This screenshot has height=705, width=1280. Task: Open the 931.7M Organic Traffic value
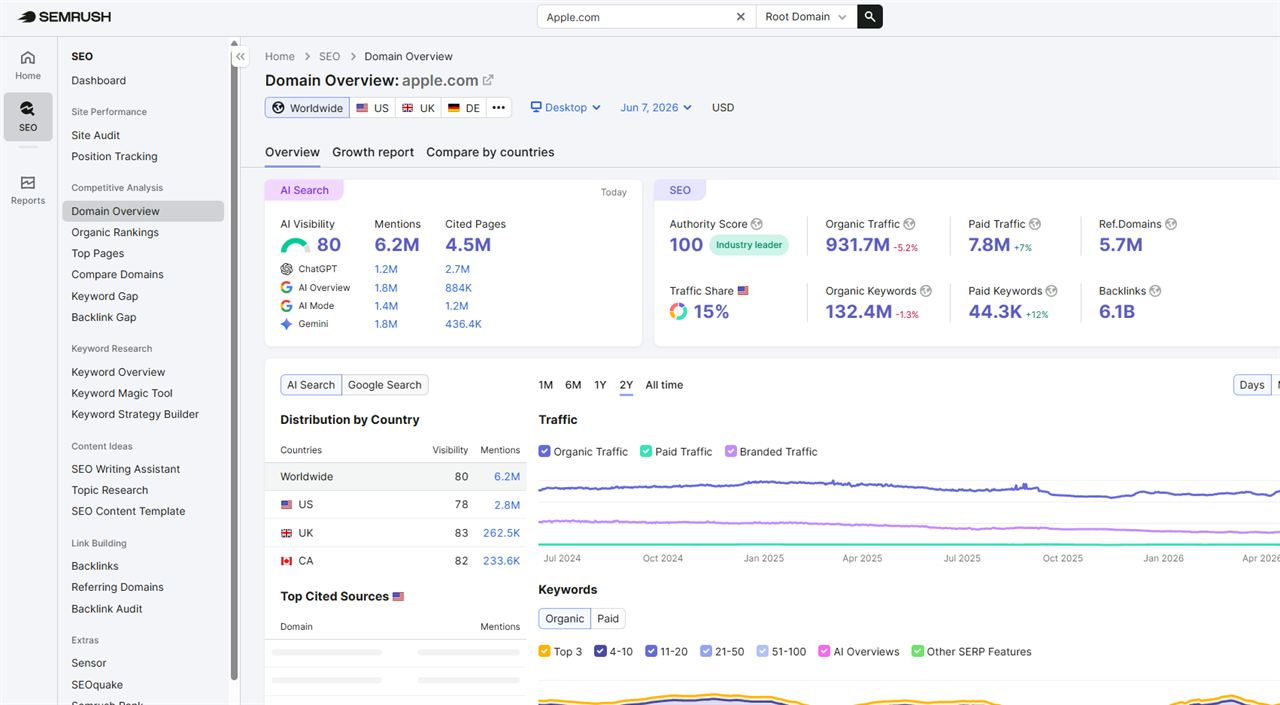857,245
